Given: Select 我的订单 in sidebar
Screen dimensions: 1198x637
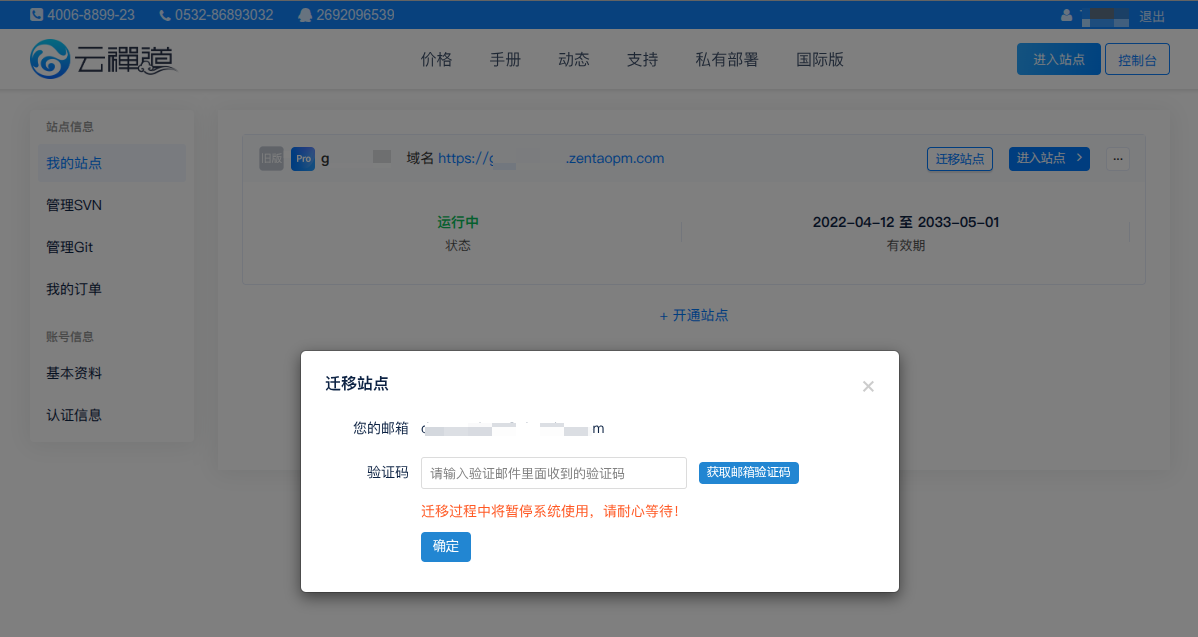Looking at the screenshot, I should coord(74,289).
